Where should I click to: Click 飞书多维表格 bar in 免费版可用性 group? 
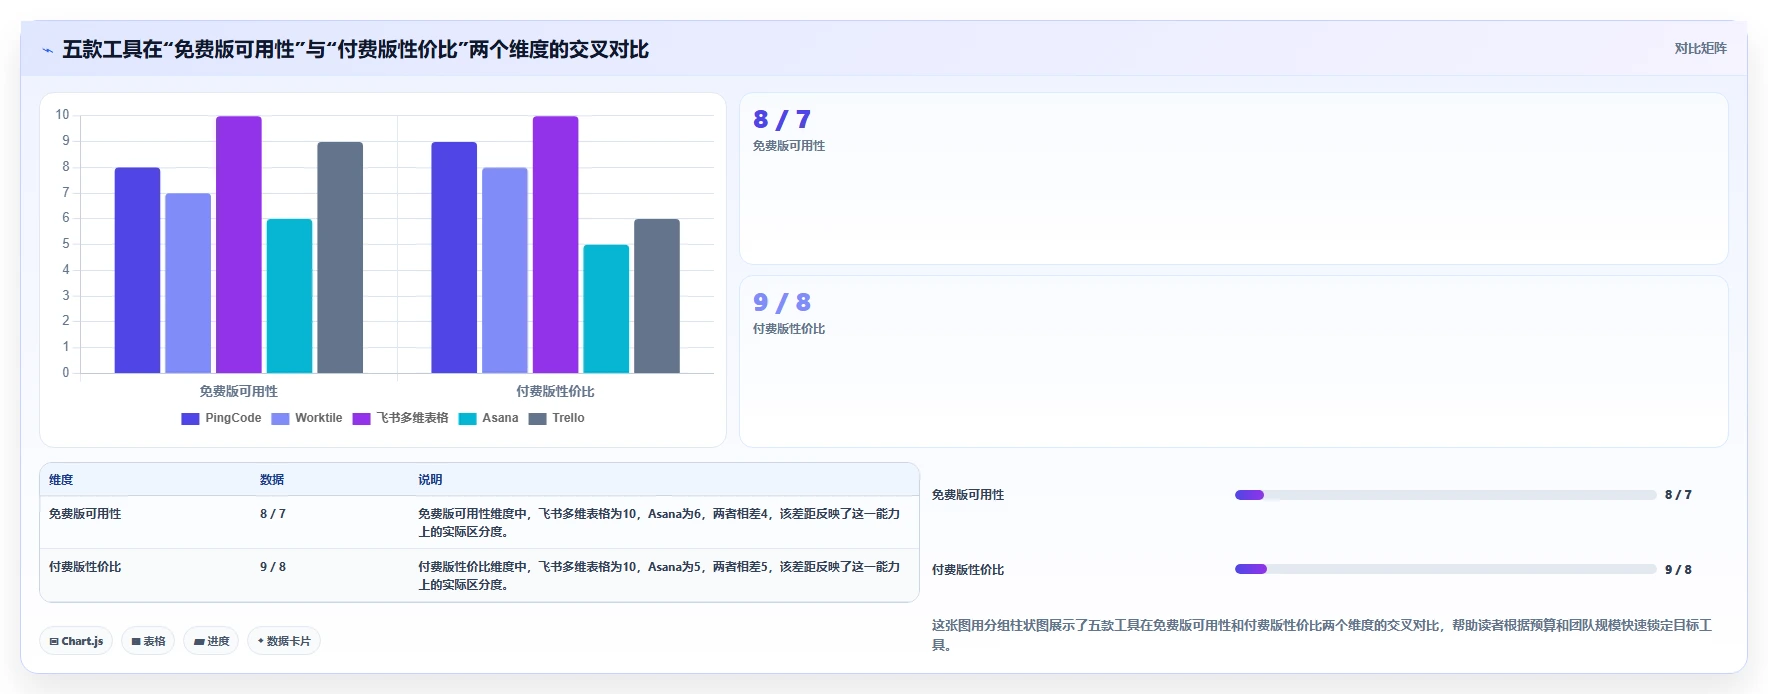coord(239,245)
